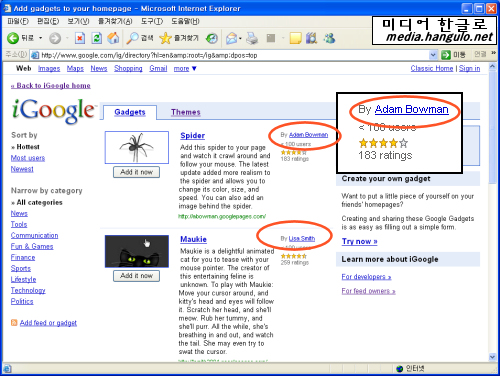The width and height of the screenshot is (500, 376).
Task: Open the 도움말(H) menu
Action: coord(185,21)
